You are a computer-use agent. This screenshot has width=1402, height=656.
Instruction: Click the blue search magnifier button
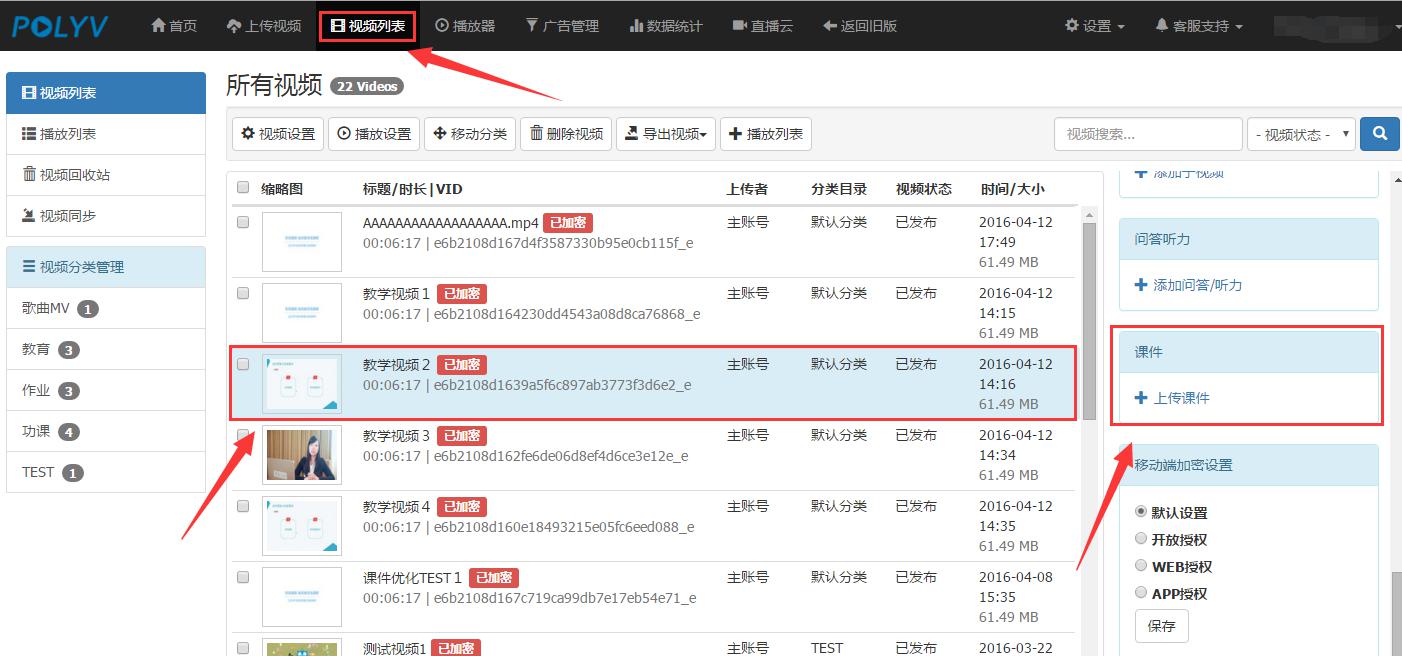(x=1380, y=134)
